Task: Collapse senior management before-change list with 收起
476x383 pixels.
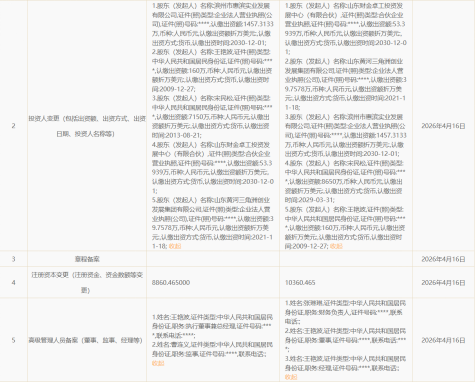Action: [158, 363]
